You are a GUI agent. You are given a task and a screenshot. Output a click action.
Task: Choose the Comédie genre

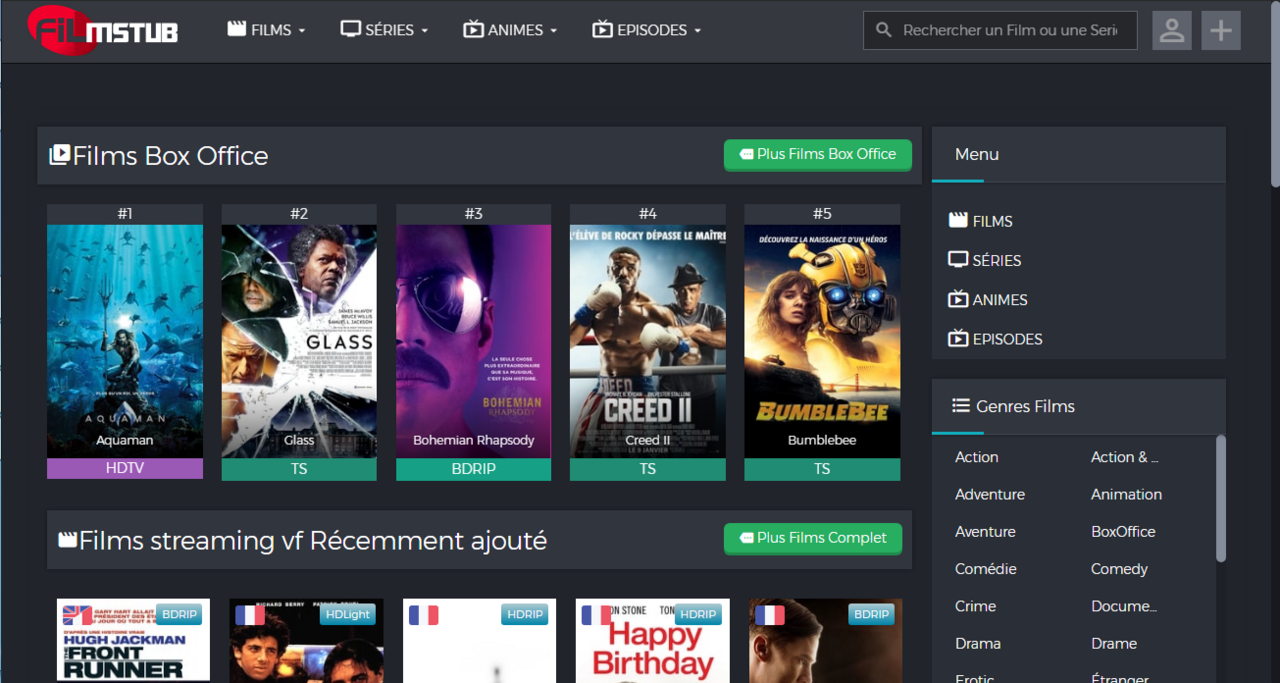986,569
